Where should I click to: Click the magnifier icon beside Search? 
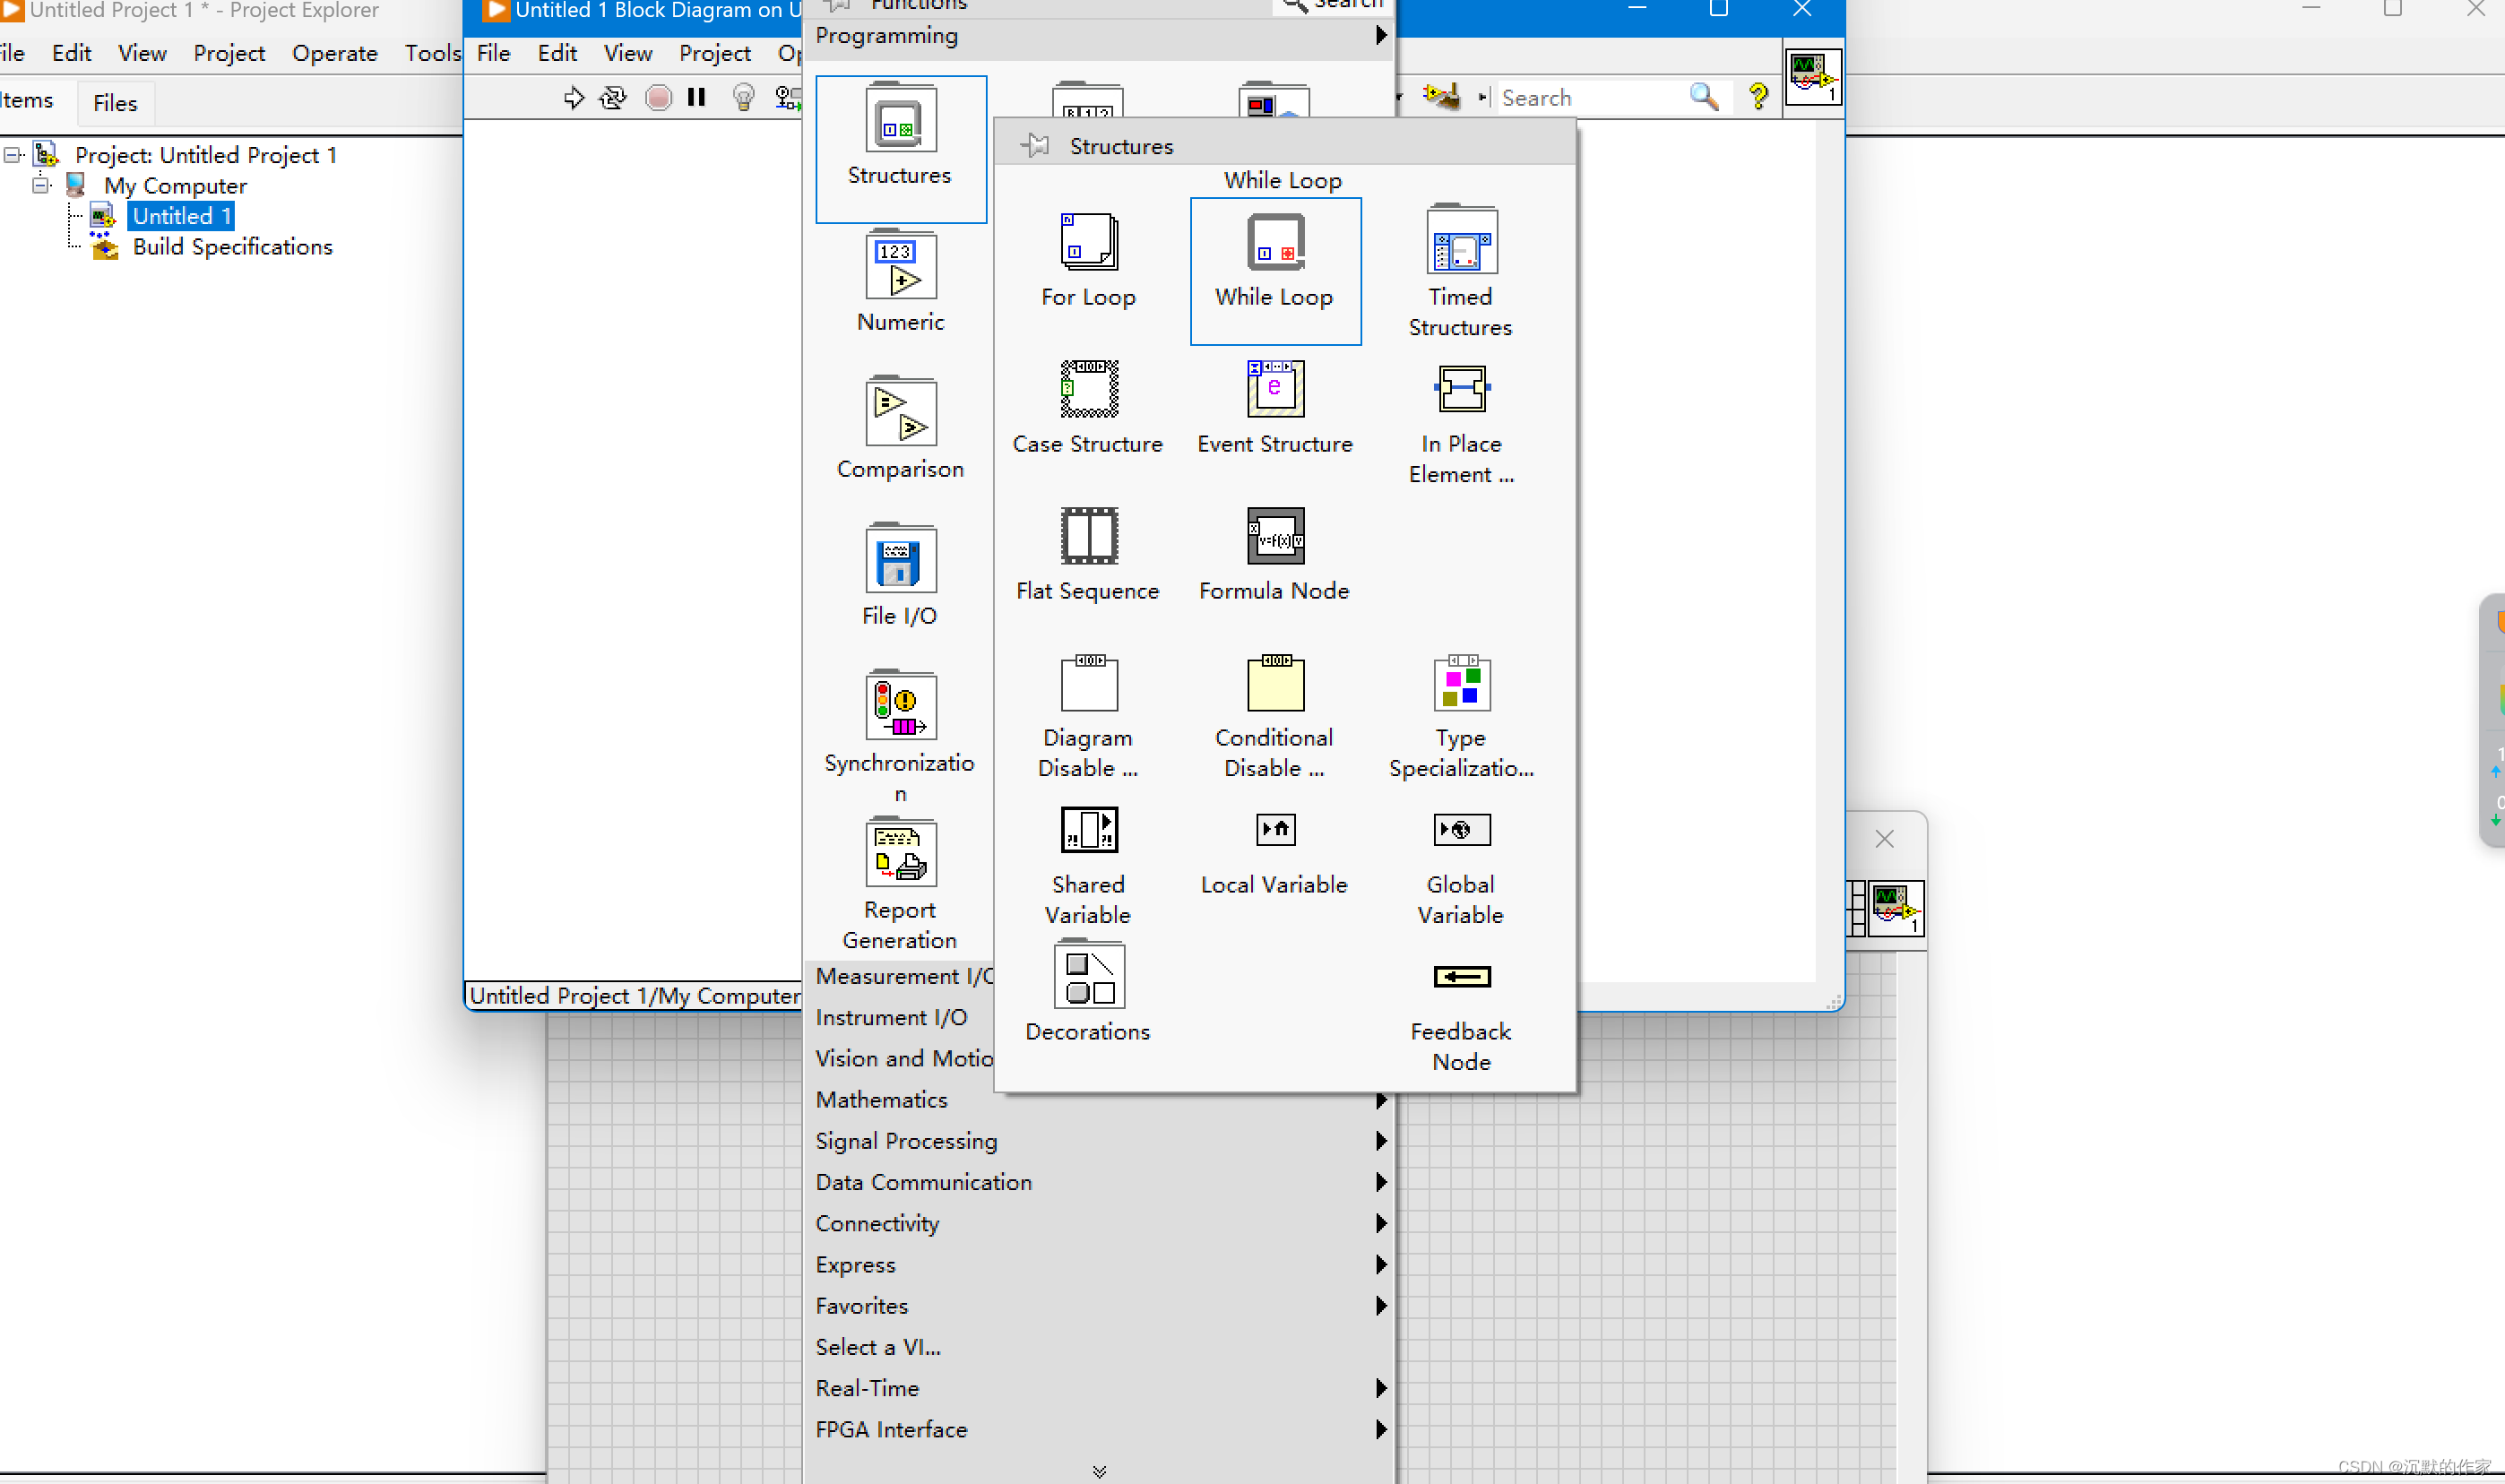(1704, 97)
